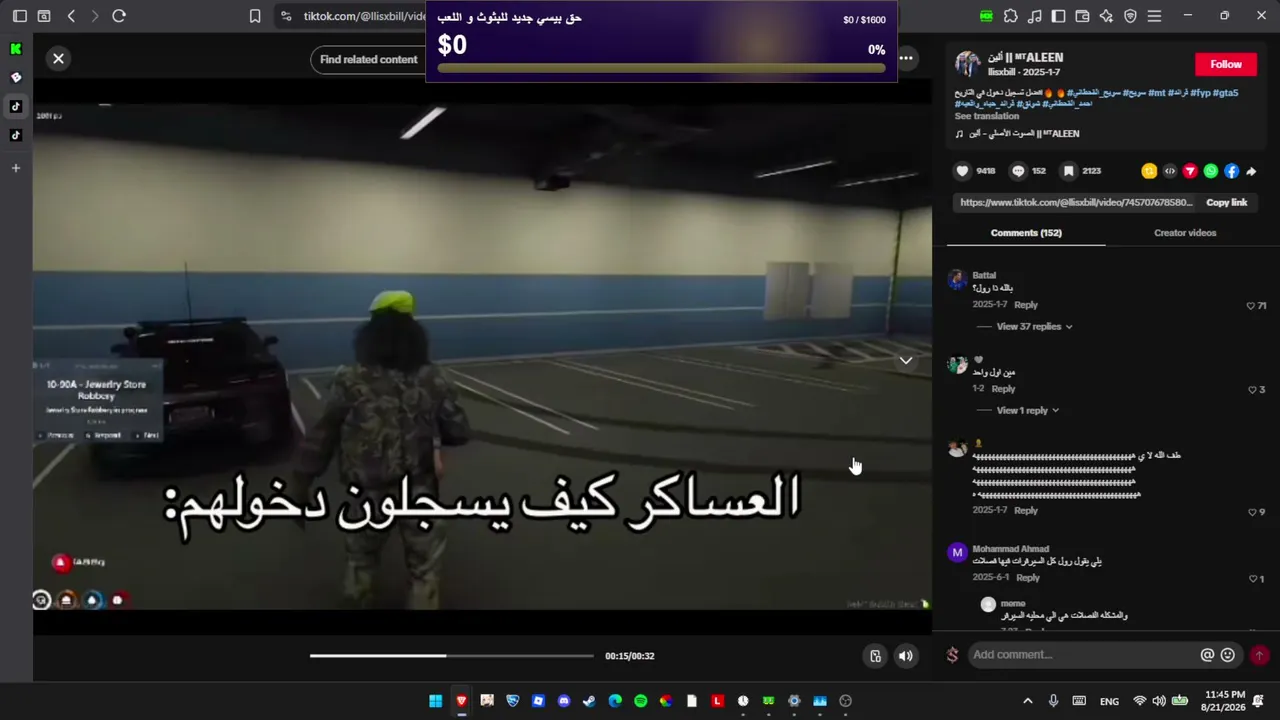Screen dimensions: 1280x720
Task: Seek in the video progress bar
Action: [x=451, y=656]
